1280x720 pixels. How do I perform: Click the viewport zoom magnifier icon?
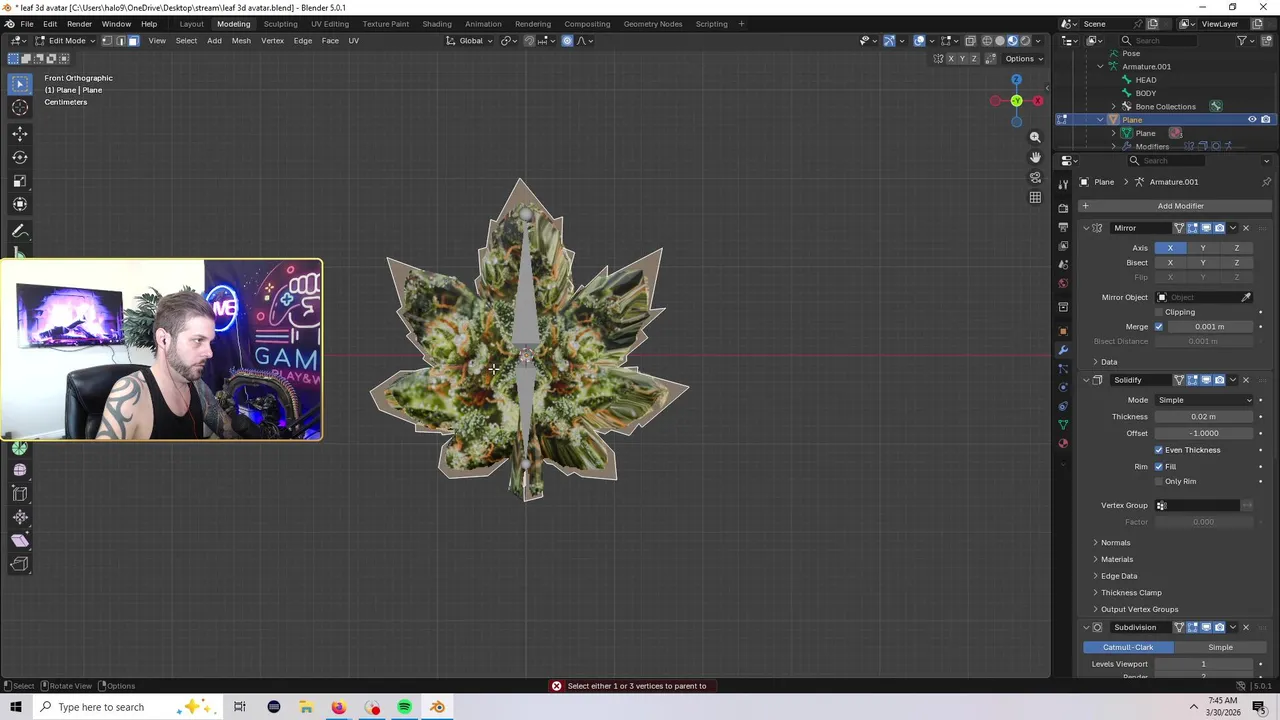point(1035,137)
